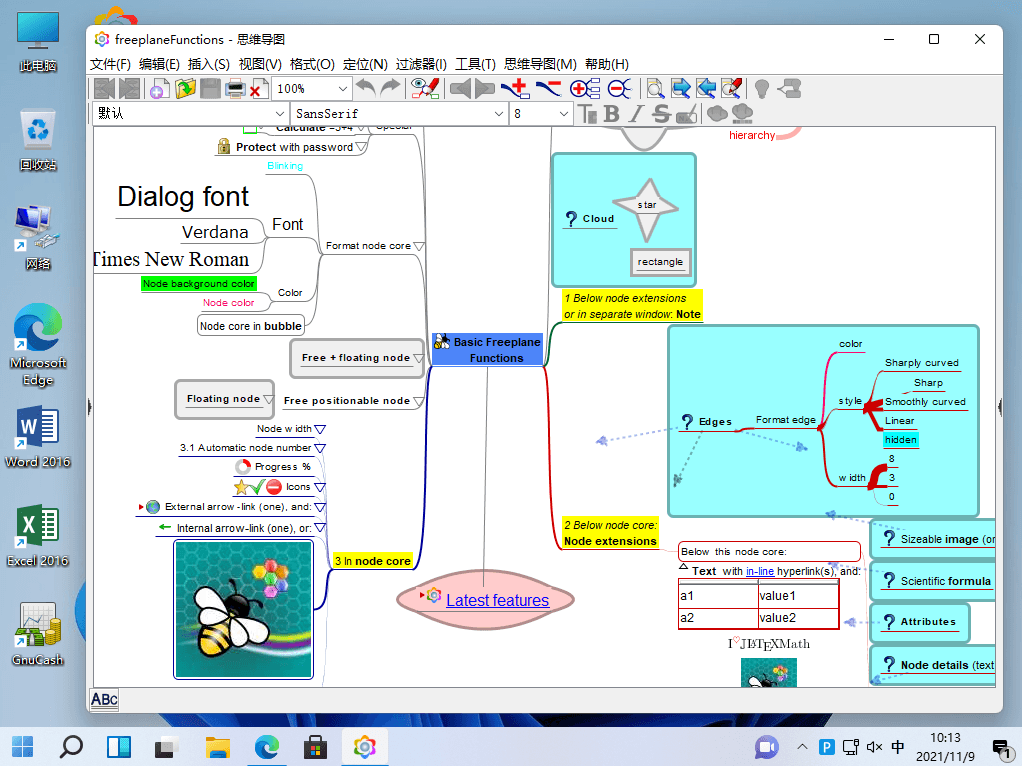Viewport: 1022px width, 766px height.
Task: Select the rectangle node in cloud
Action: 661,262
